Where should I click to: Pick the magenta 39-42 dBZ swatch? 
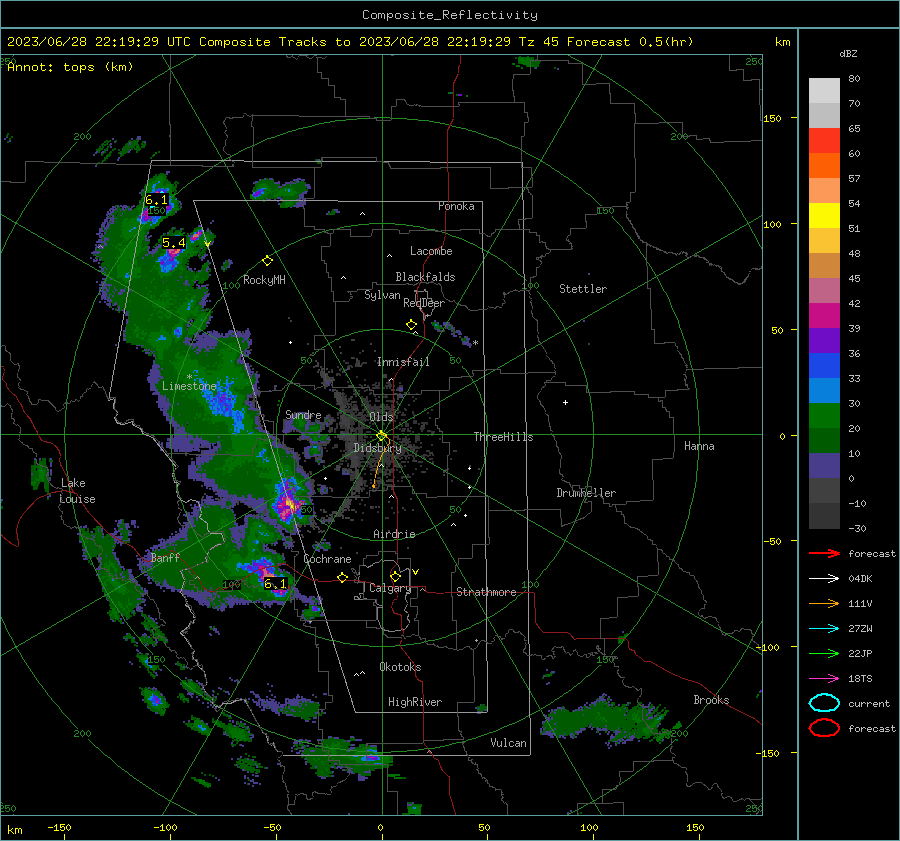point(824,316)
